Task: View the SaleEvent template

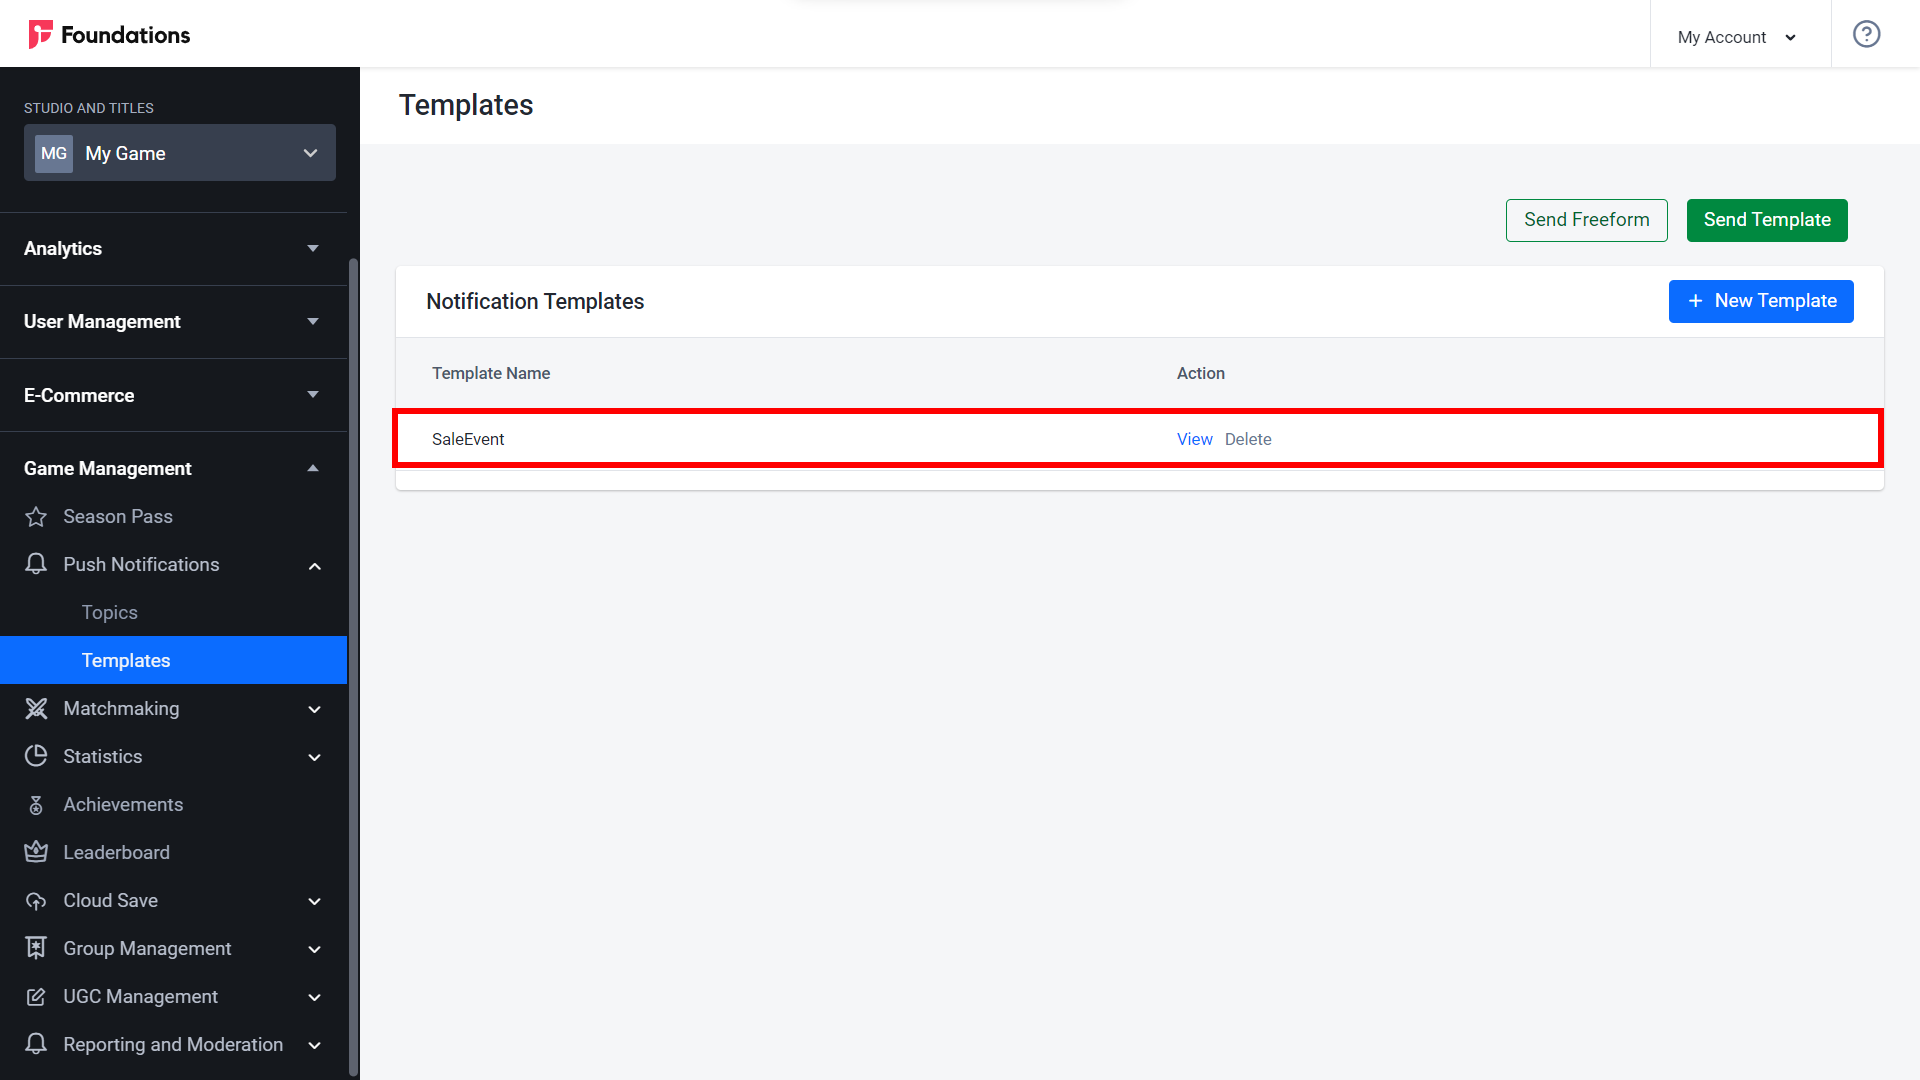Action: click(x=1193, y=439)
